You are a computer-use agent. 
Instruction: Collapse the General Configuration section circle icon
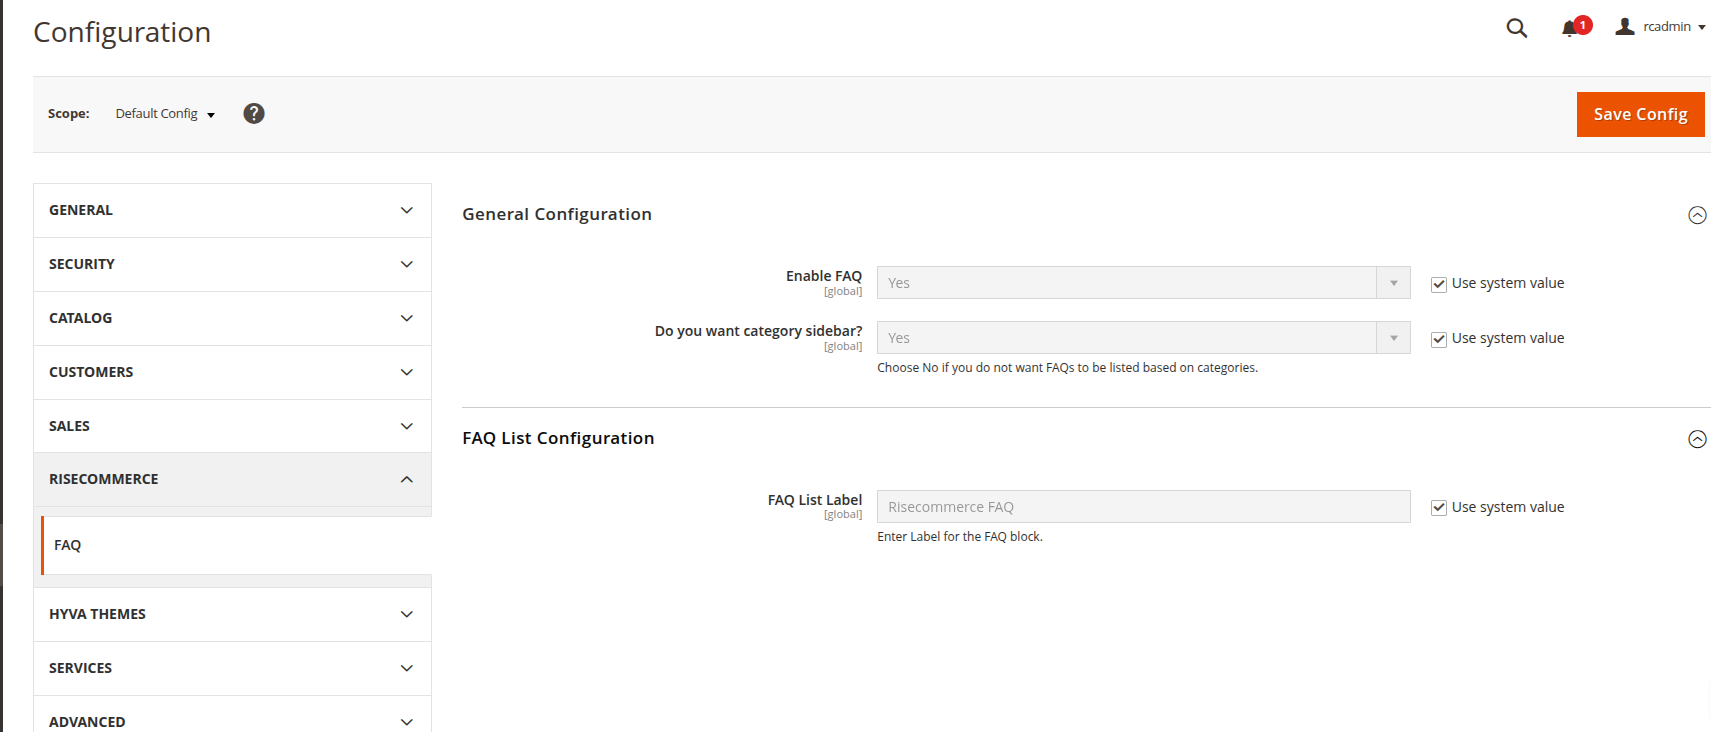pyautogui.click(x=1697, y=215)
